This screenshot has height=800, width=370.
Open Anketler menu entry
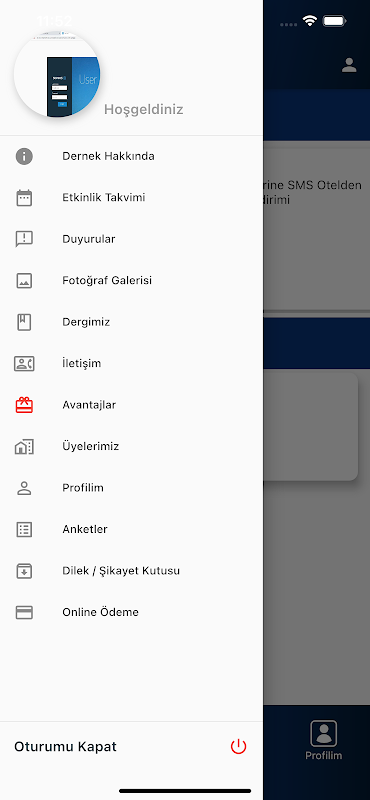[x=131, y=529]
